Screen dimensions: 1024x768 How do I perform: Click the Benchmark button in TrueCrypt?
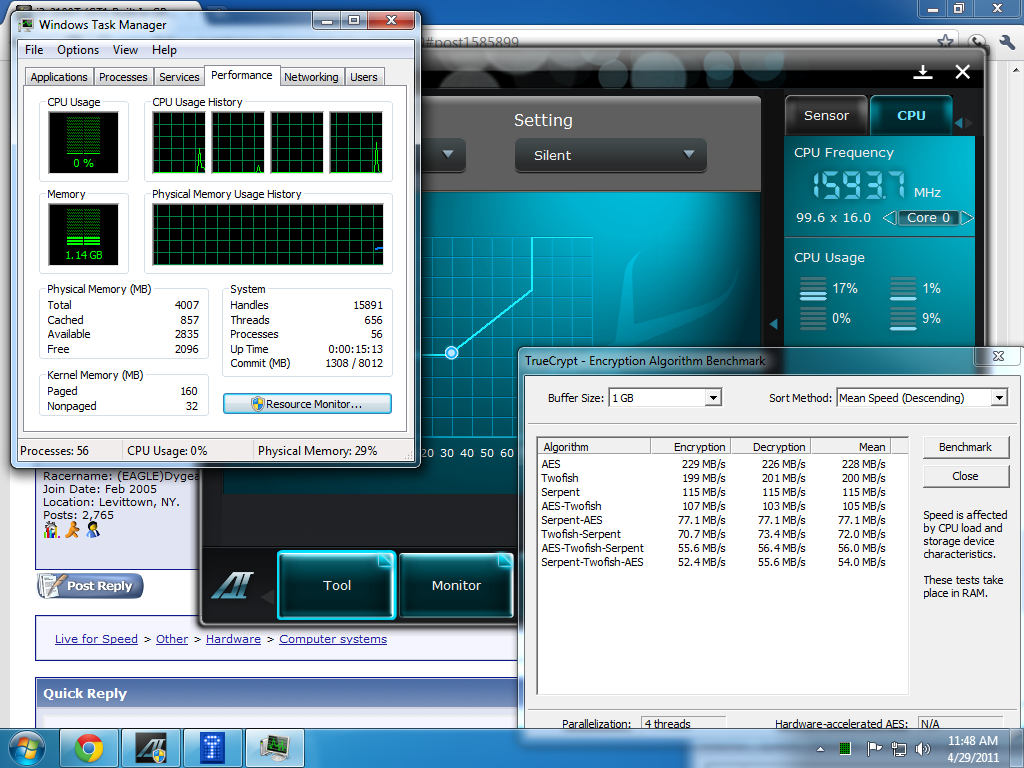pyautogui.click(x=966, y=447)
